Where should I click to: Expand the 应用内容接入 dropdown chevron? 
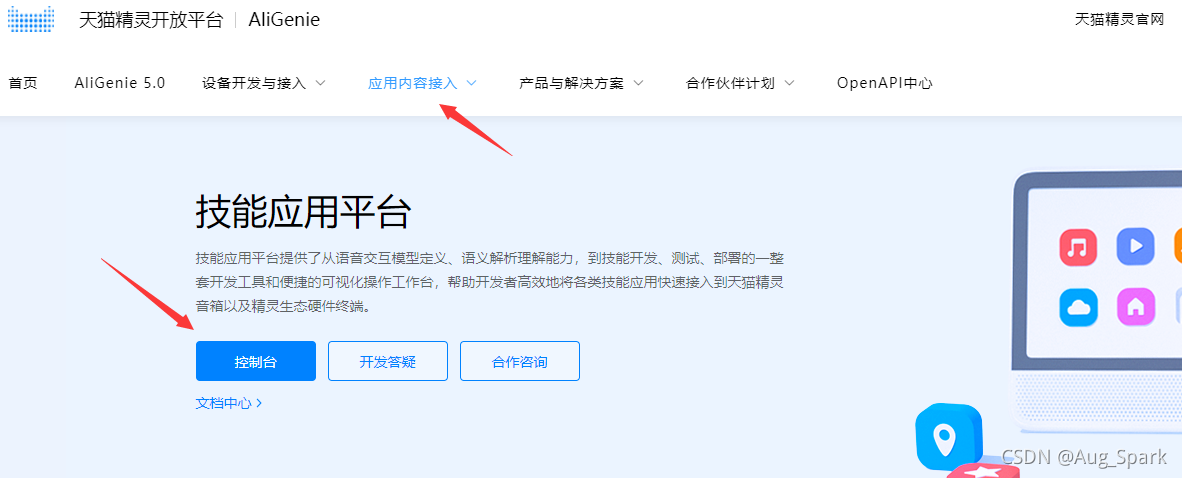472,84
